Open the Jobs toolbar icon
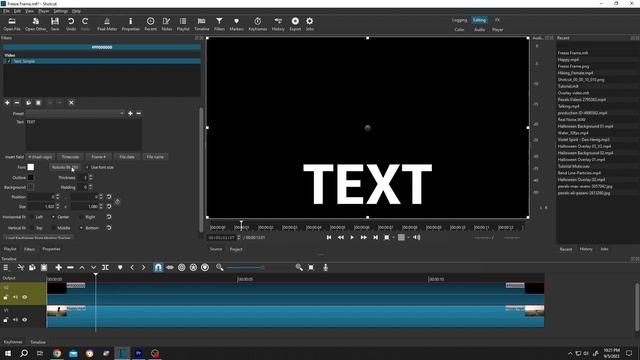 coord(310,24)
